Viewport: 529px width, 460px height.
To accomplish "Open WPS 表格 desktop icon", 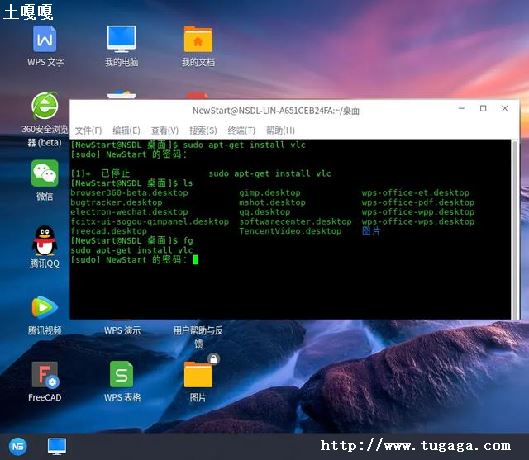I will (x=121, y=374).
